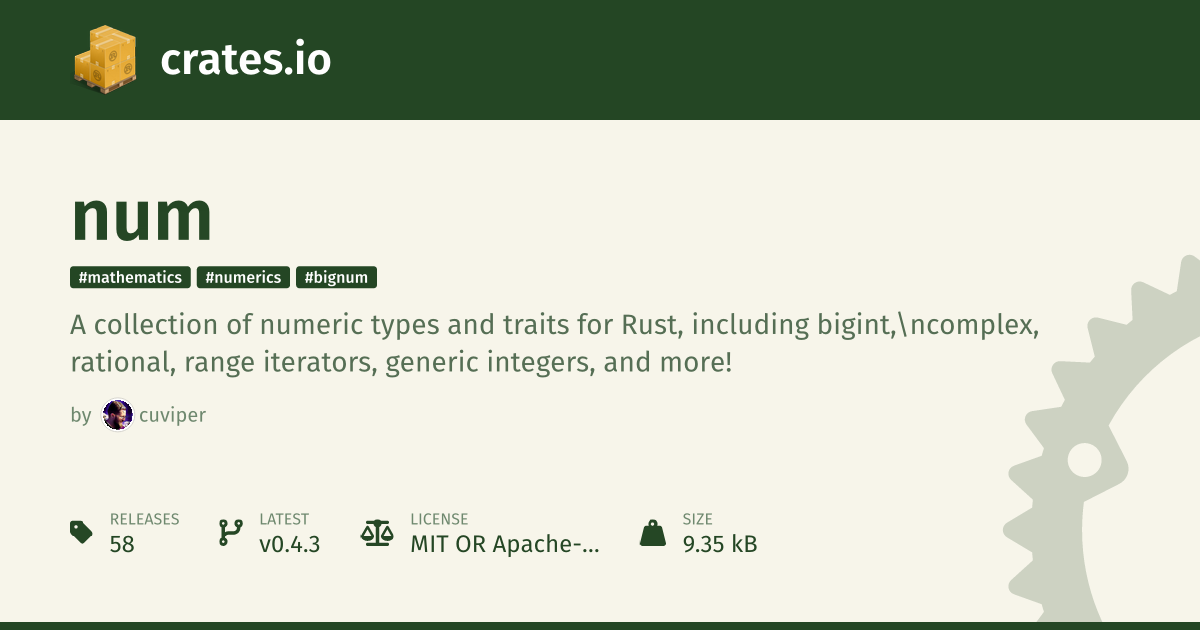
Task: Click cuviper's avatar image
Action: pos(118,415)
